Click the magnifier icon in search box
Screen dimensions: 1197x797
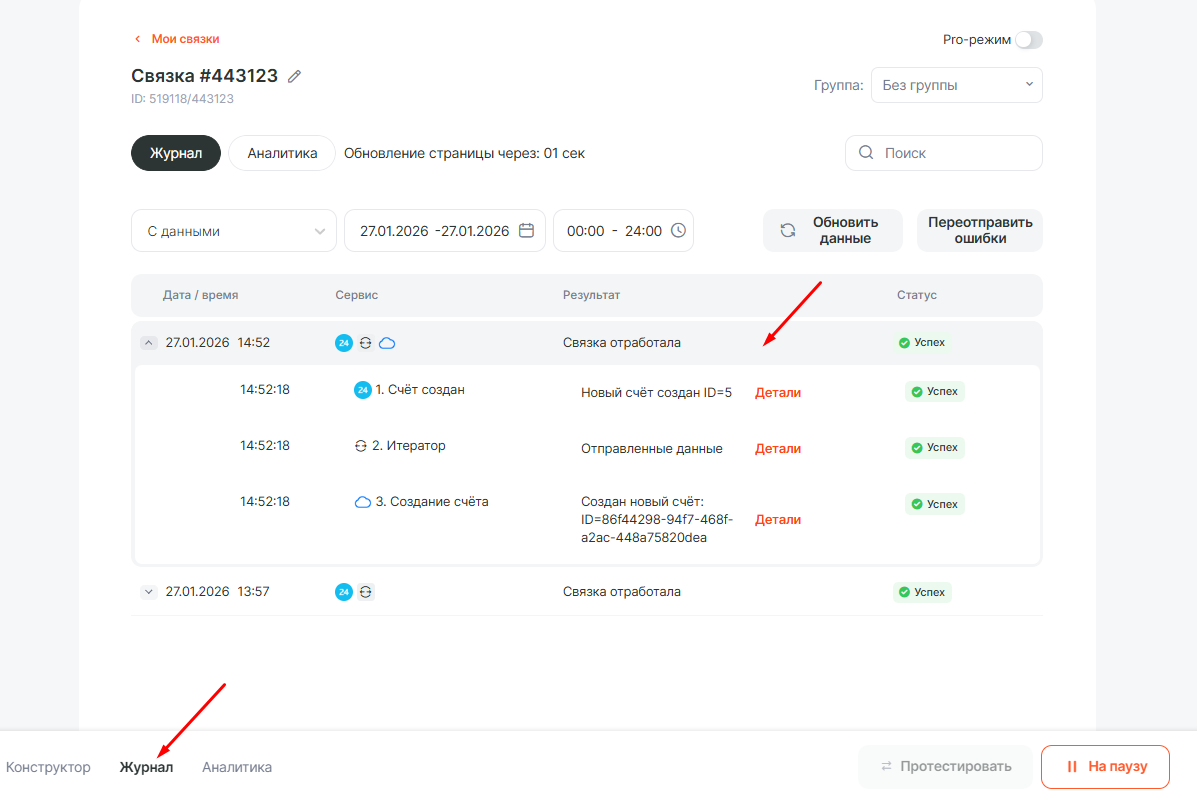tap(866, 153)
